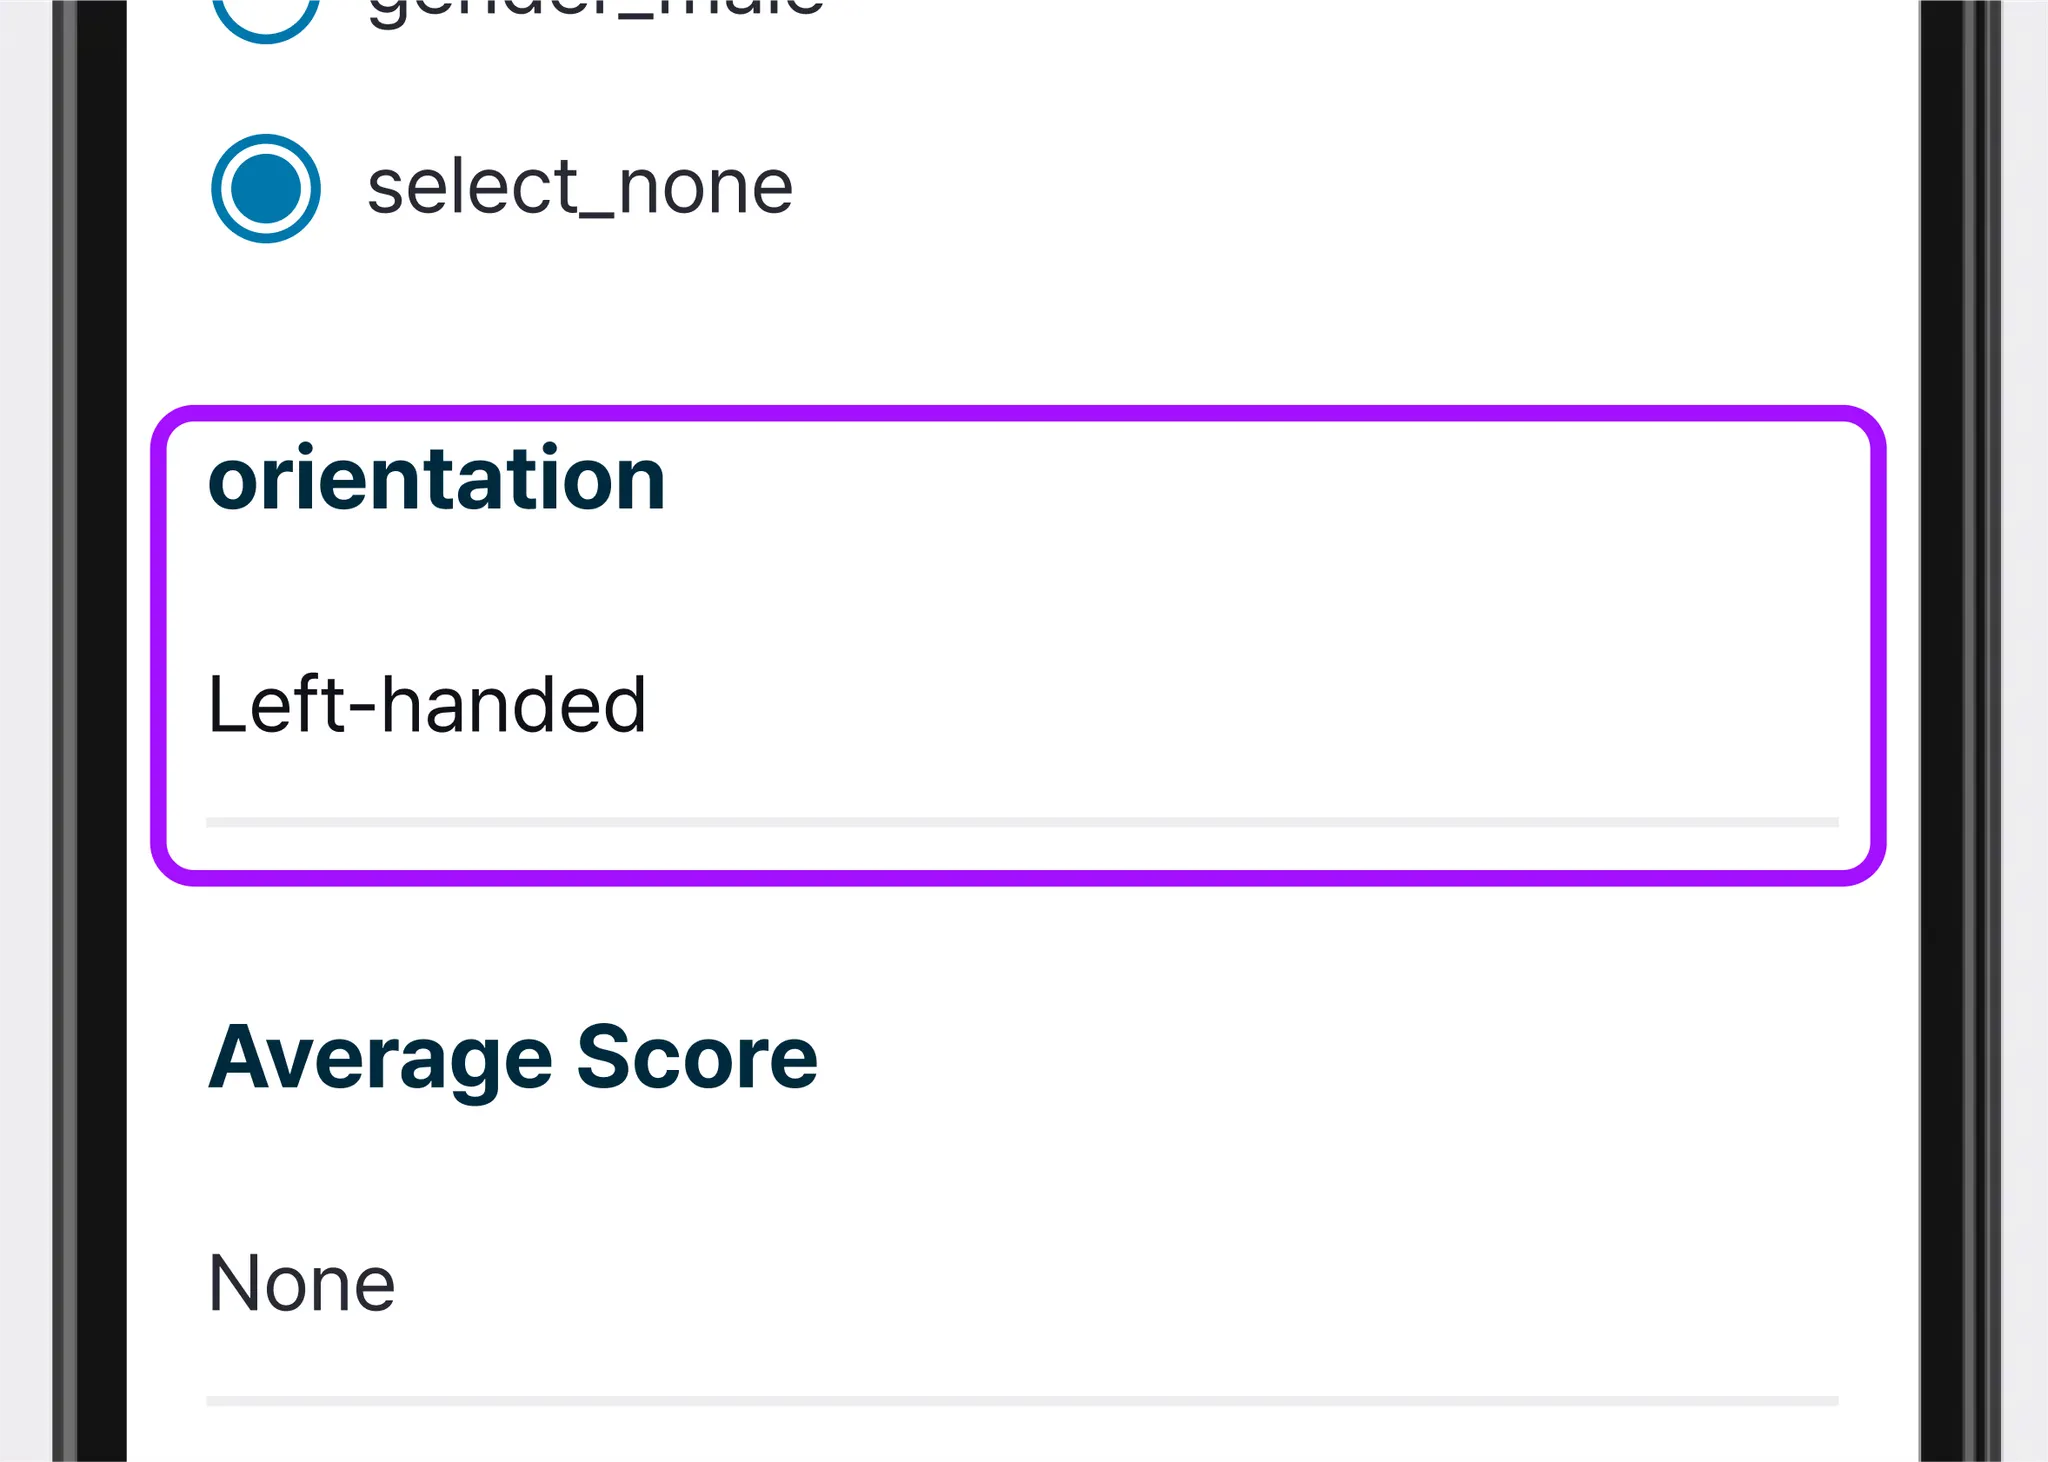Click blank area right of Average Score heading

1300,1058
